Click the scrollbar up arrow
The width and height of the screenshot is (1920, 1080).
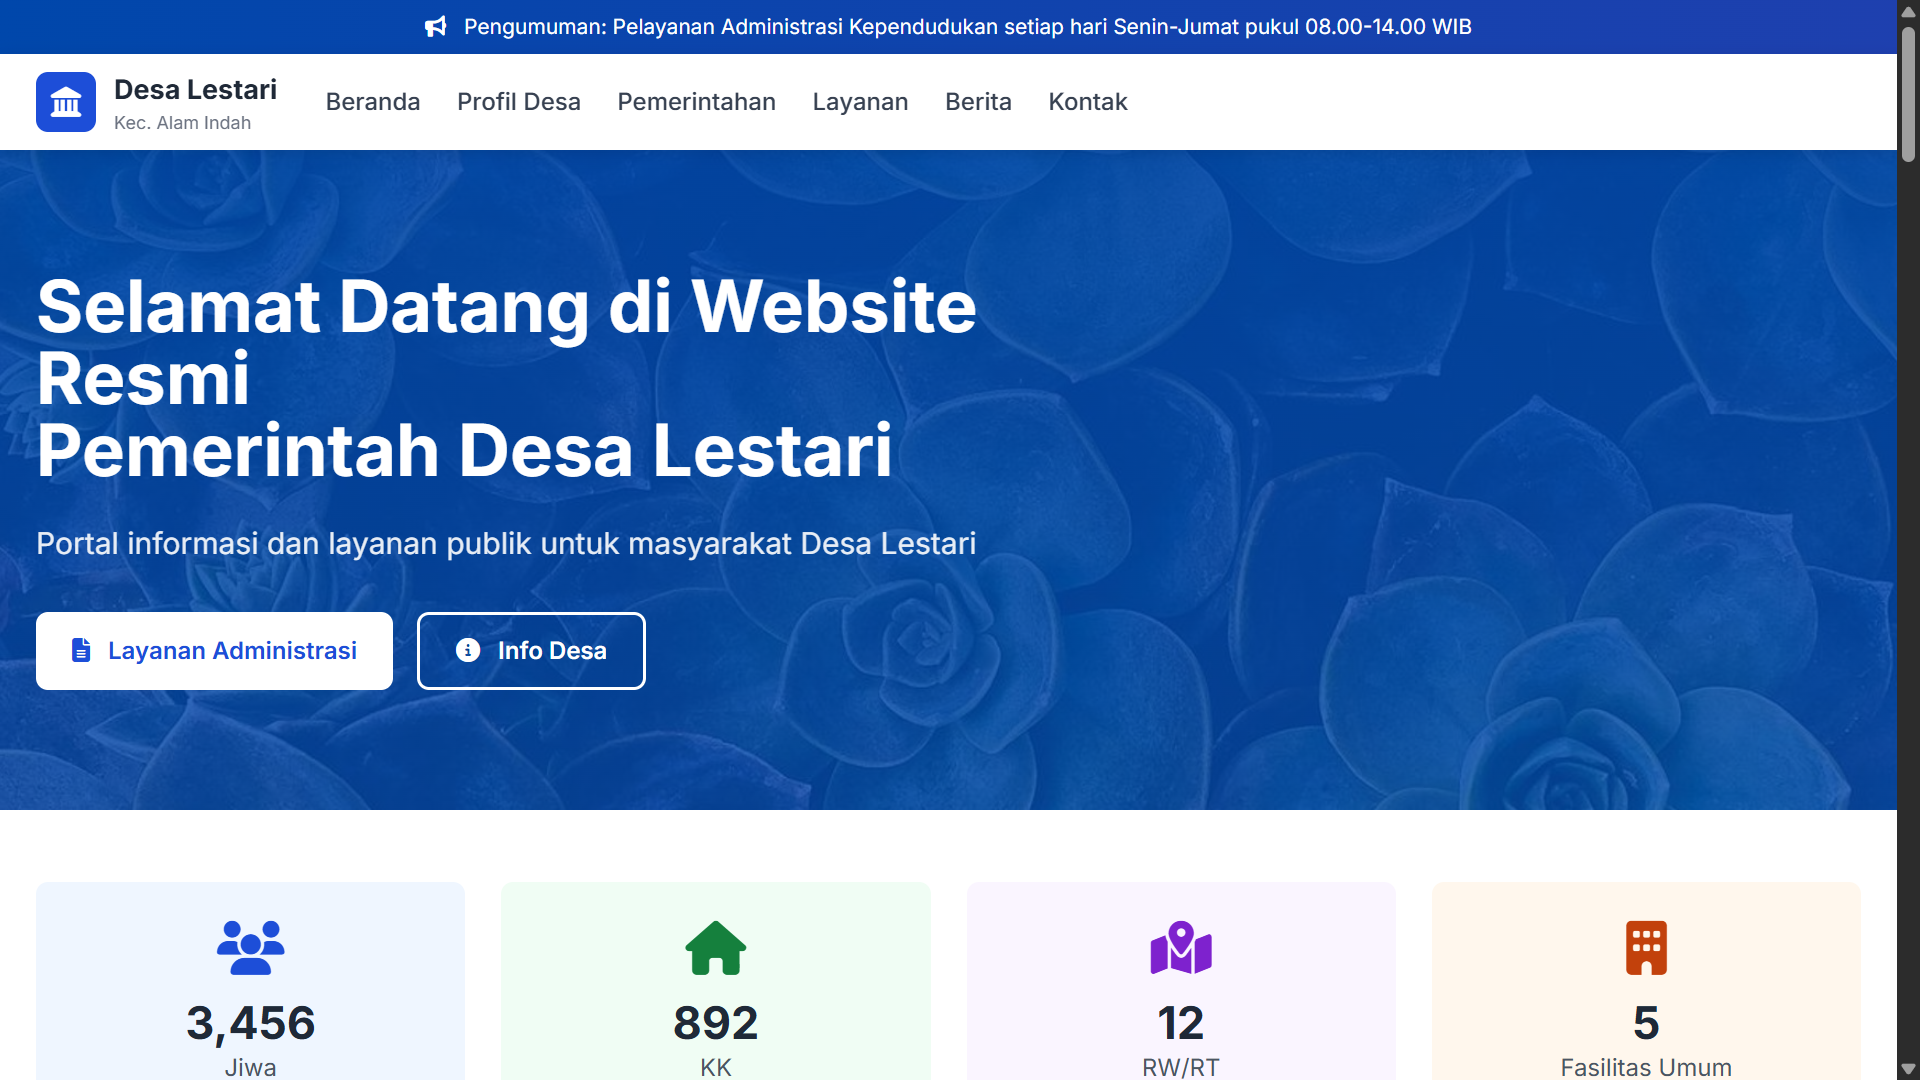pos(1908,12)
